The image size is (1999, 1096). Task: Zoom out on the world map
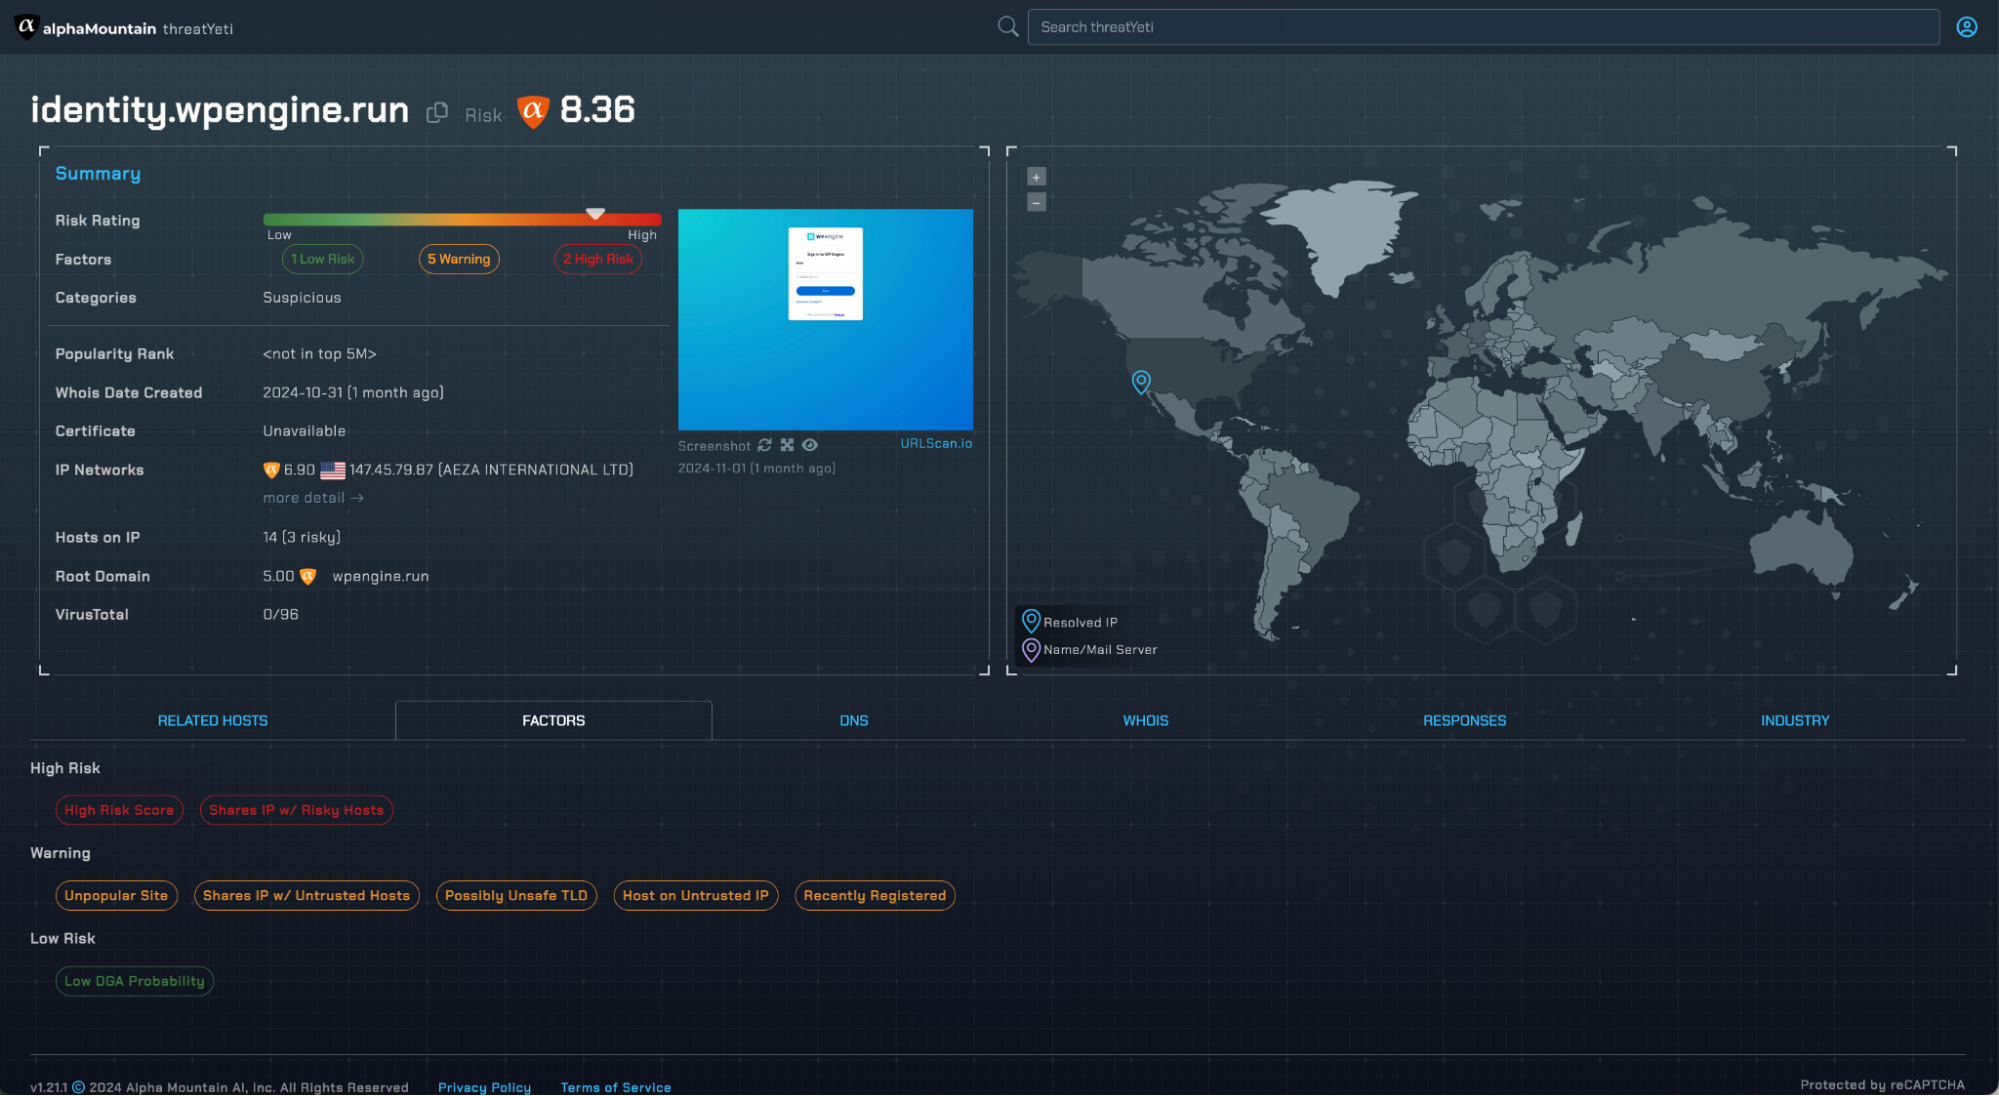point(1036,202)
